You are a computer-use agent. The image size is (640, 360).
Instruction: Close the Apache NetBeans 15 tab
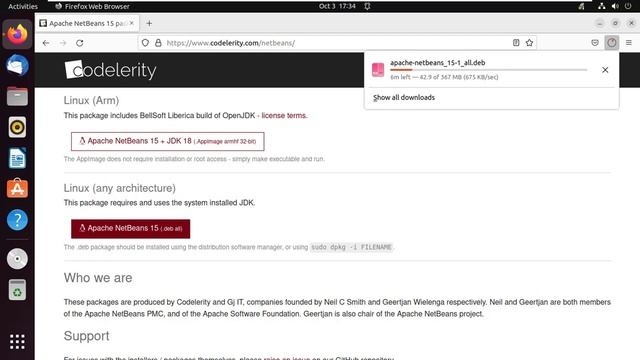131,23
